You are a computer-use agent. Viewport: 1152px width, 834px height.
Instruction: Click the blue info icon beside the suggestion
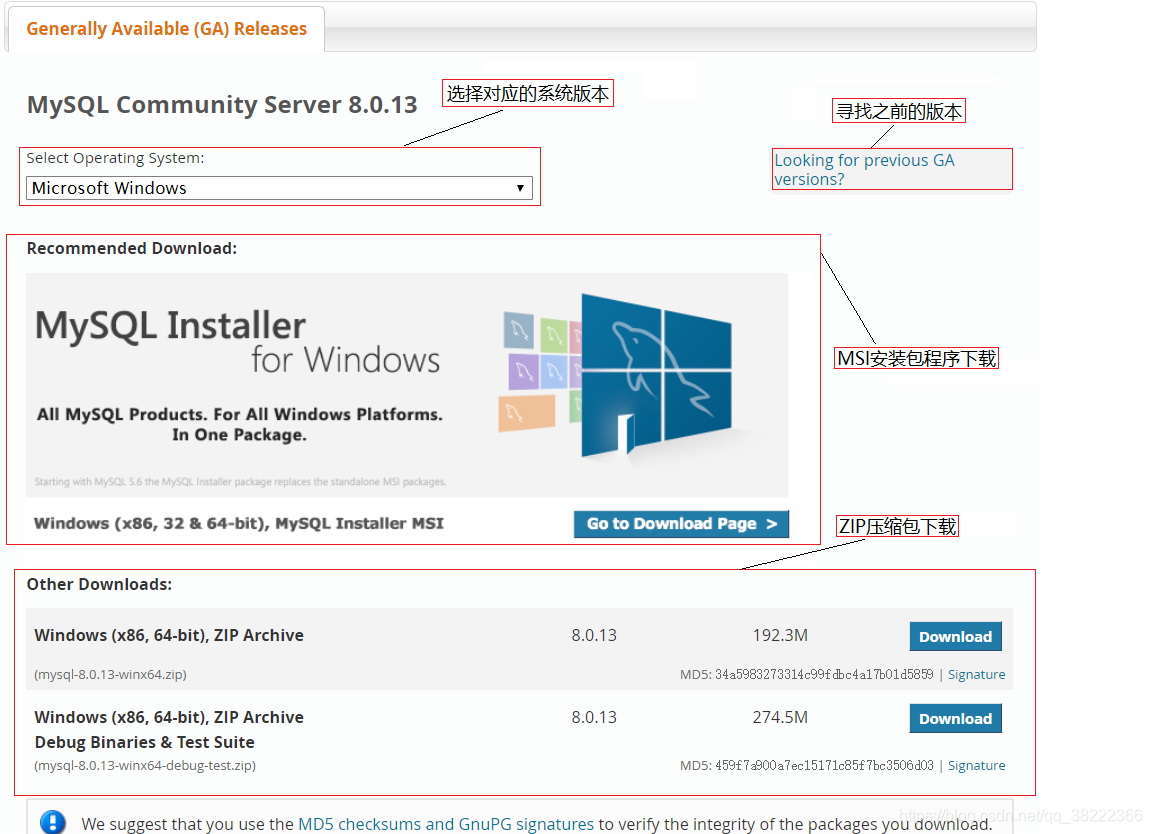click(x=52, y=822)
